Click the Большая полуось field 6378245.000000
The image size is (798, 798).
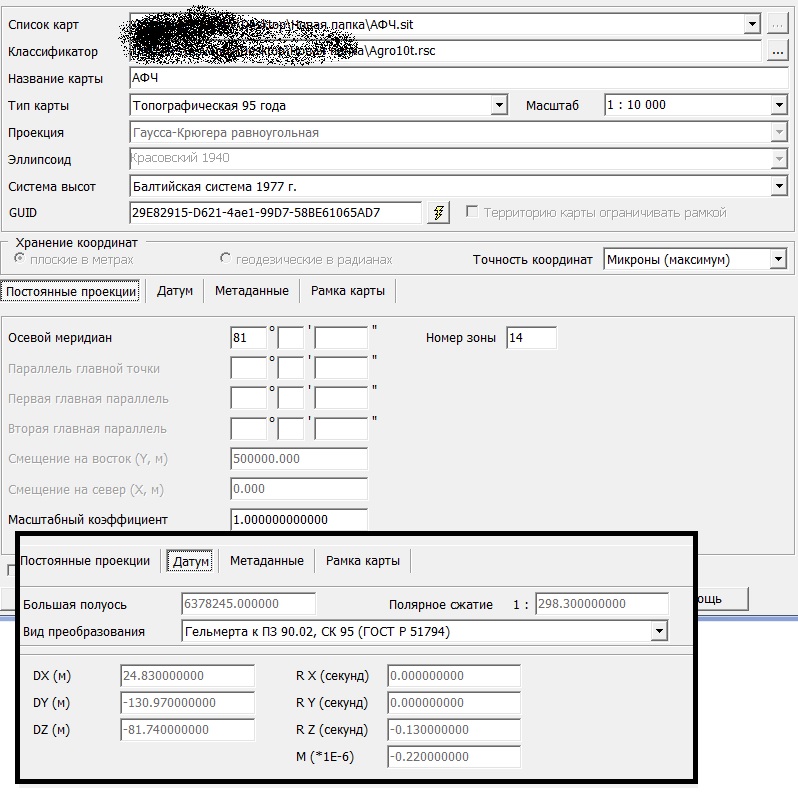(x=248, y=604)
